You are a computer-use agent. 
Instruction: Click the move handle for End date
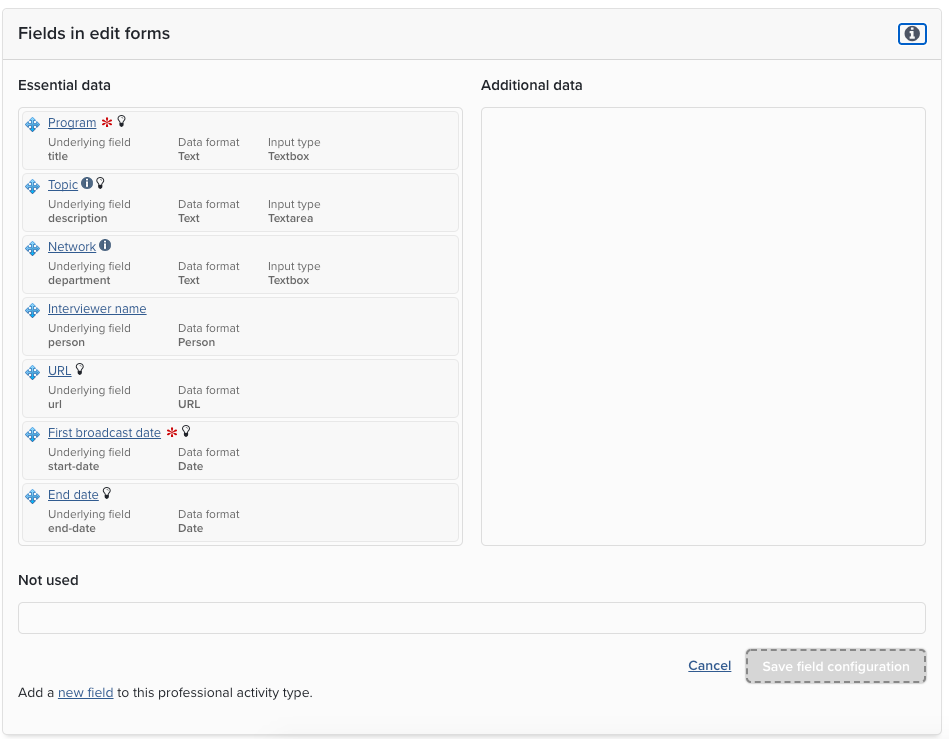[x=32, y=497]
